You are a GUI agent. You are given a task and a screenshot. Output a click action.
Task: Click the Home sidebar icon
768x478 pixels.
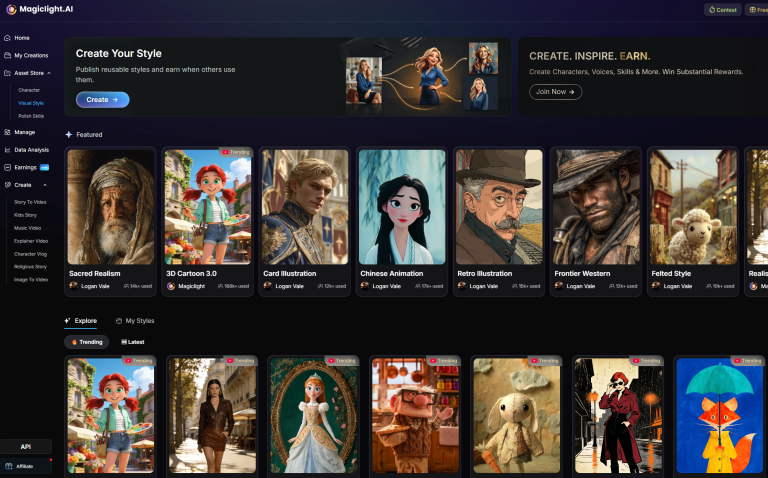7,38
